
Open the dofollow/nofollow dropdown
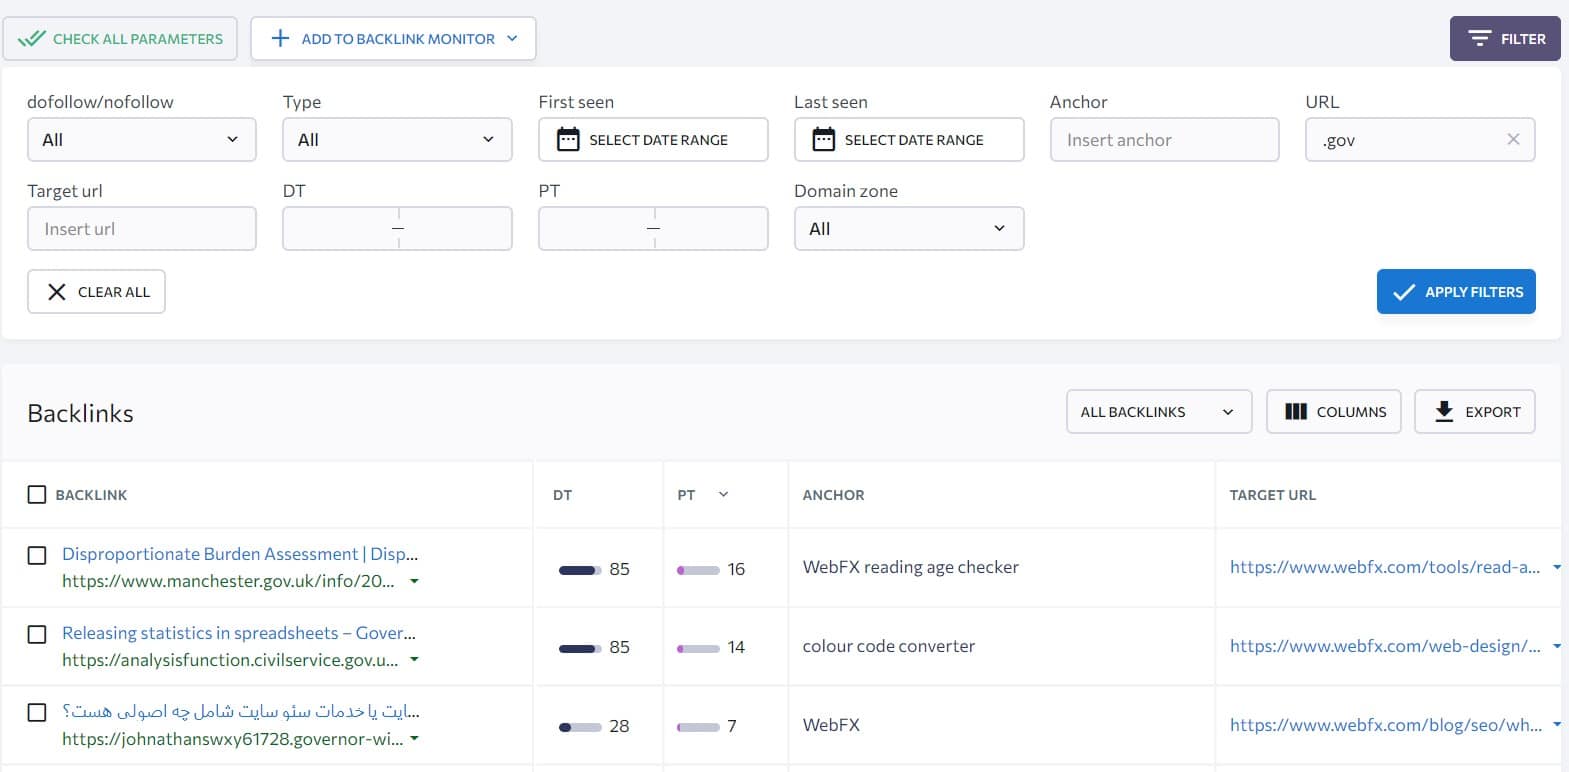coord(142,140)
